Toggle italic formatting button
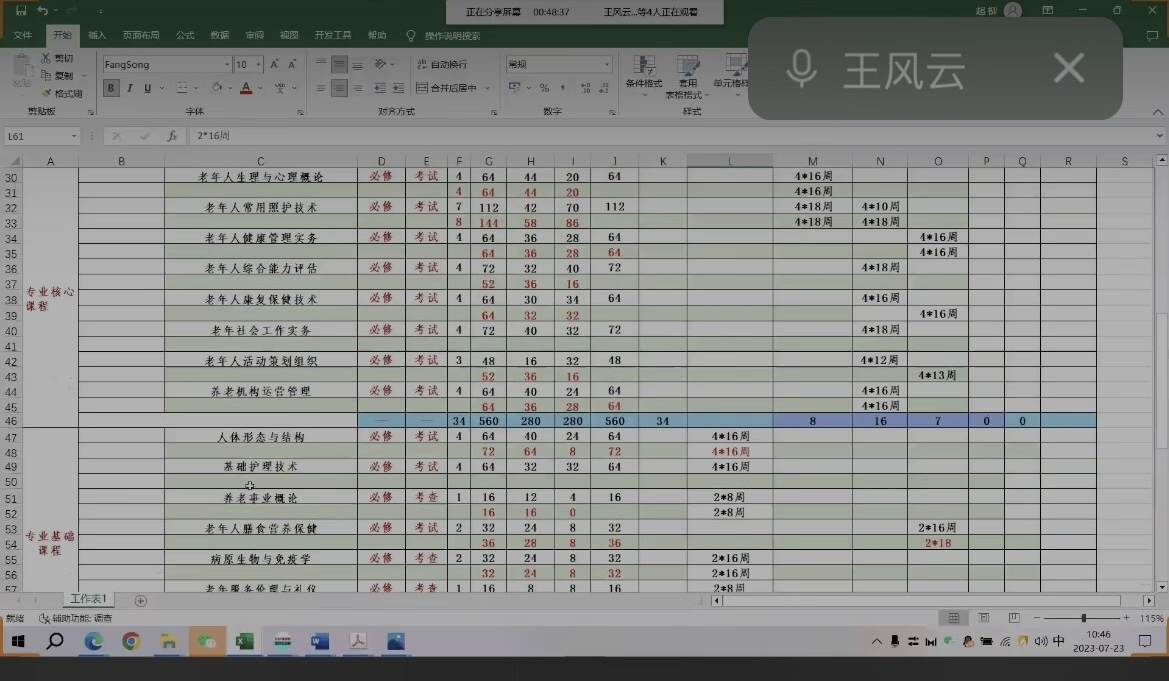1169x681 pixels. click(x=130, y=88)
